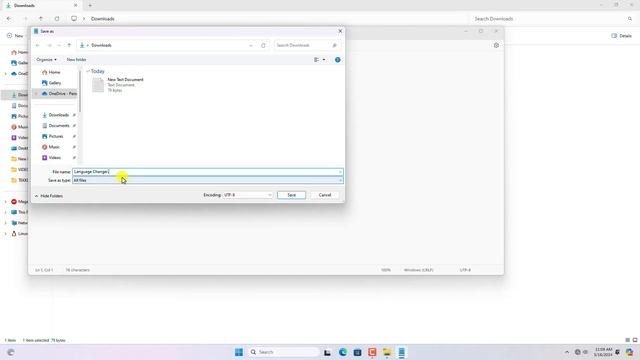Click the UTF-8 entry in Notepad status bar
This screenshot has width=640, height=360.
click(465, 270)
